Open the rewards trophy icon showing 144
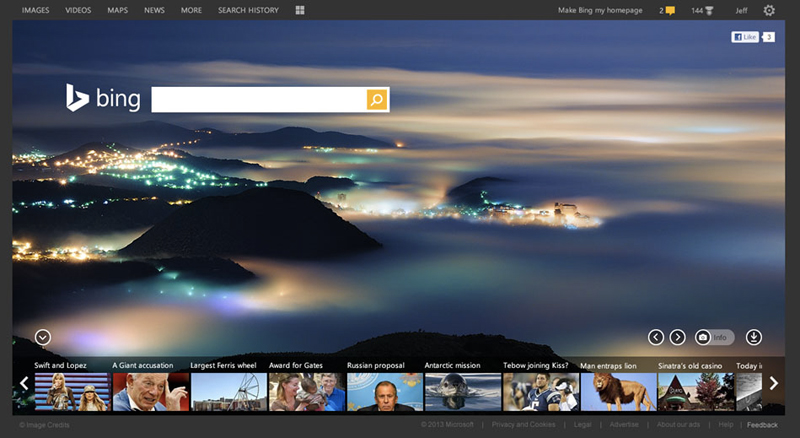 click(709, 11)
